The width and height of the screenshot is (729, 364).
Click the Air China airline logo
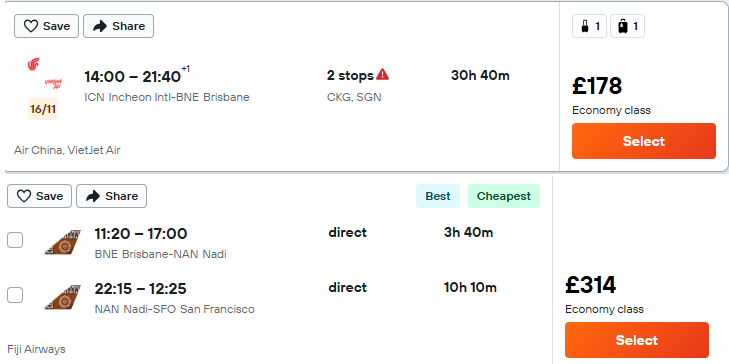[x=33, y=64]
